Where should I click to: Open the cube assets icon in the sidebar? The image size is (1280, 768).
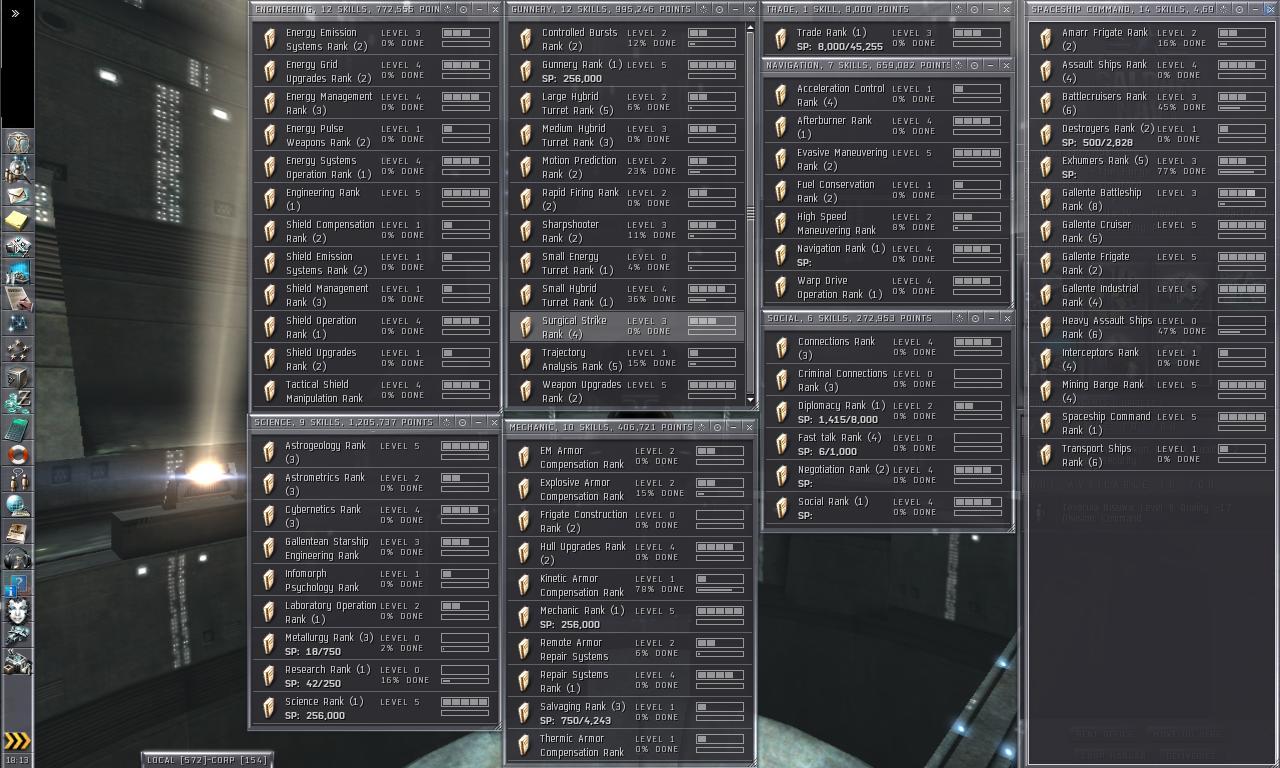pos(17,376)
